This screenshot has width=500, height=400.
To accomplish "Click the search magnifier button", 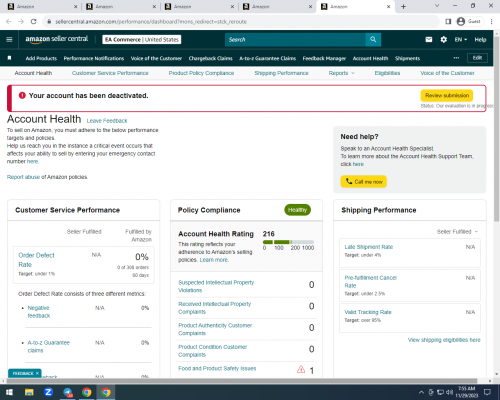I will click(373, 39).
